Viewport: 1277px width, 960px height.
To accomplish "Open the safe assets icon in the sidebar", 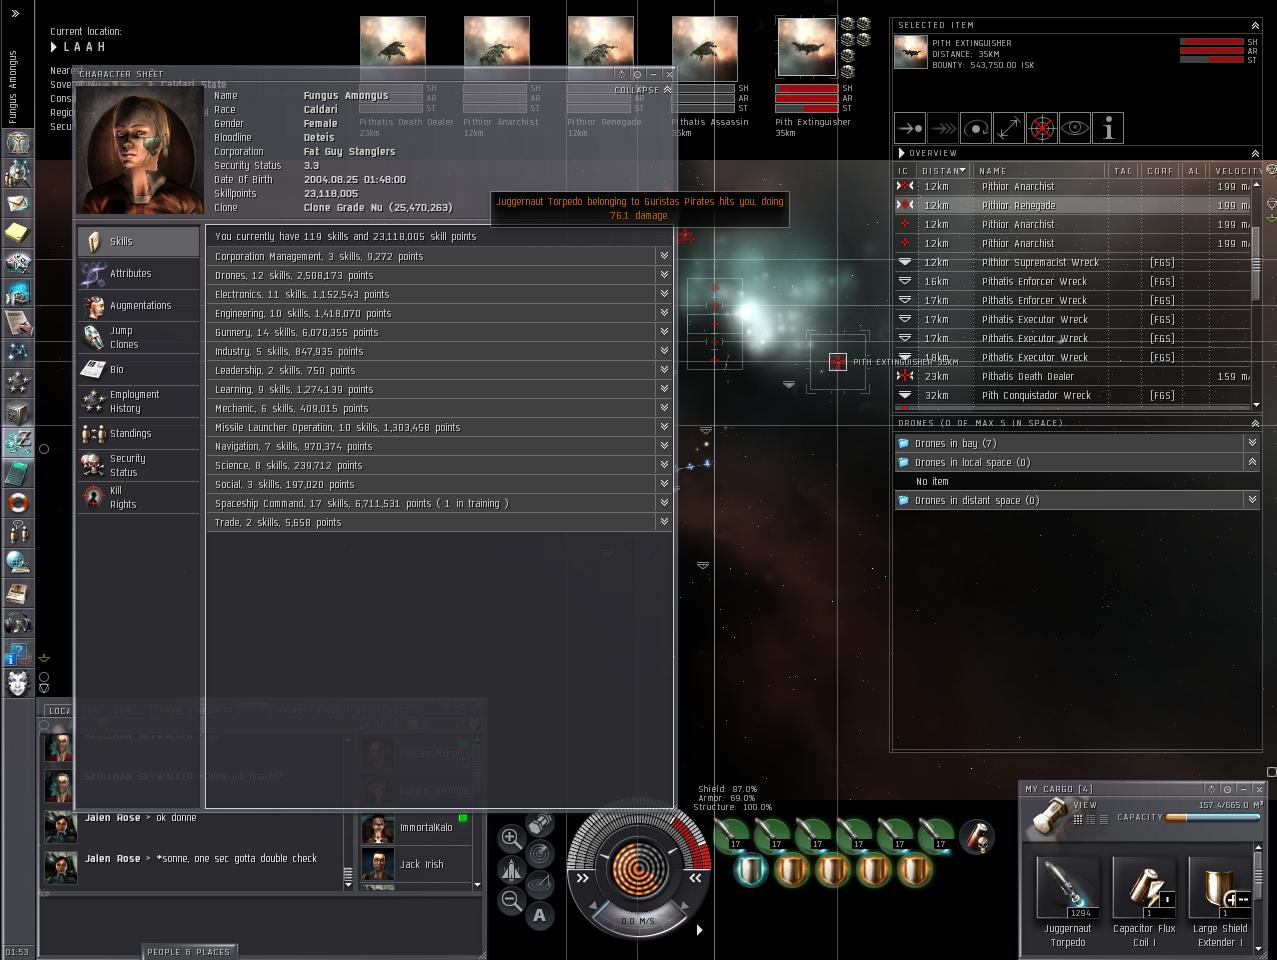I will click(18, 412).
